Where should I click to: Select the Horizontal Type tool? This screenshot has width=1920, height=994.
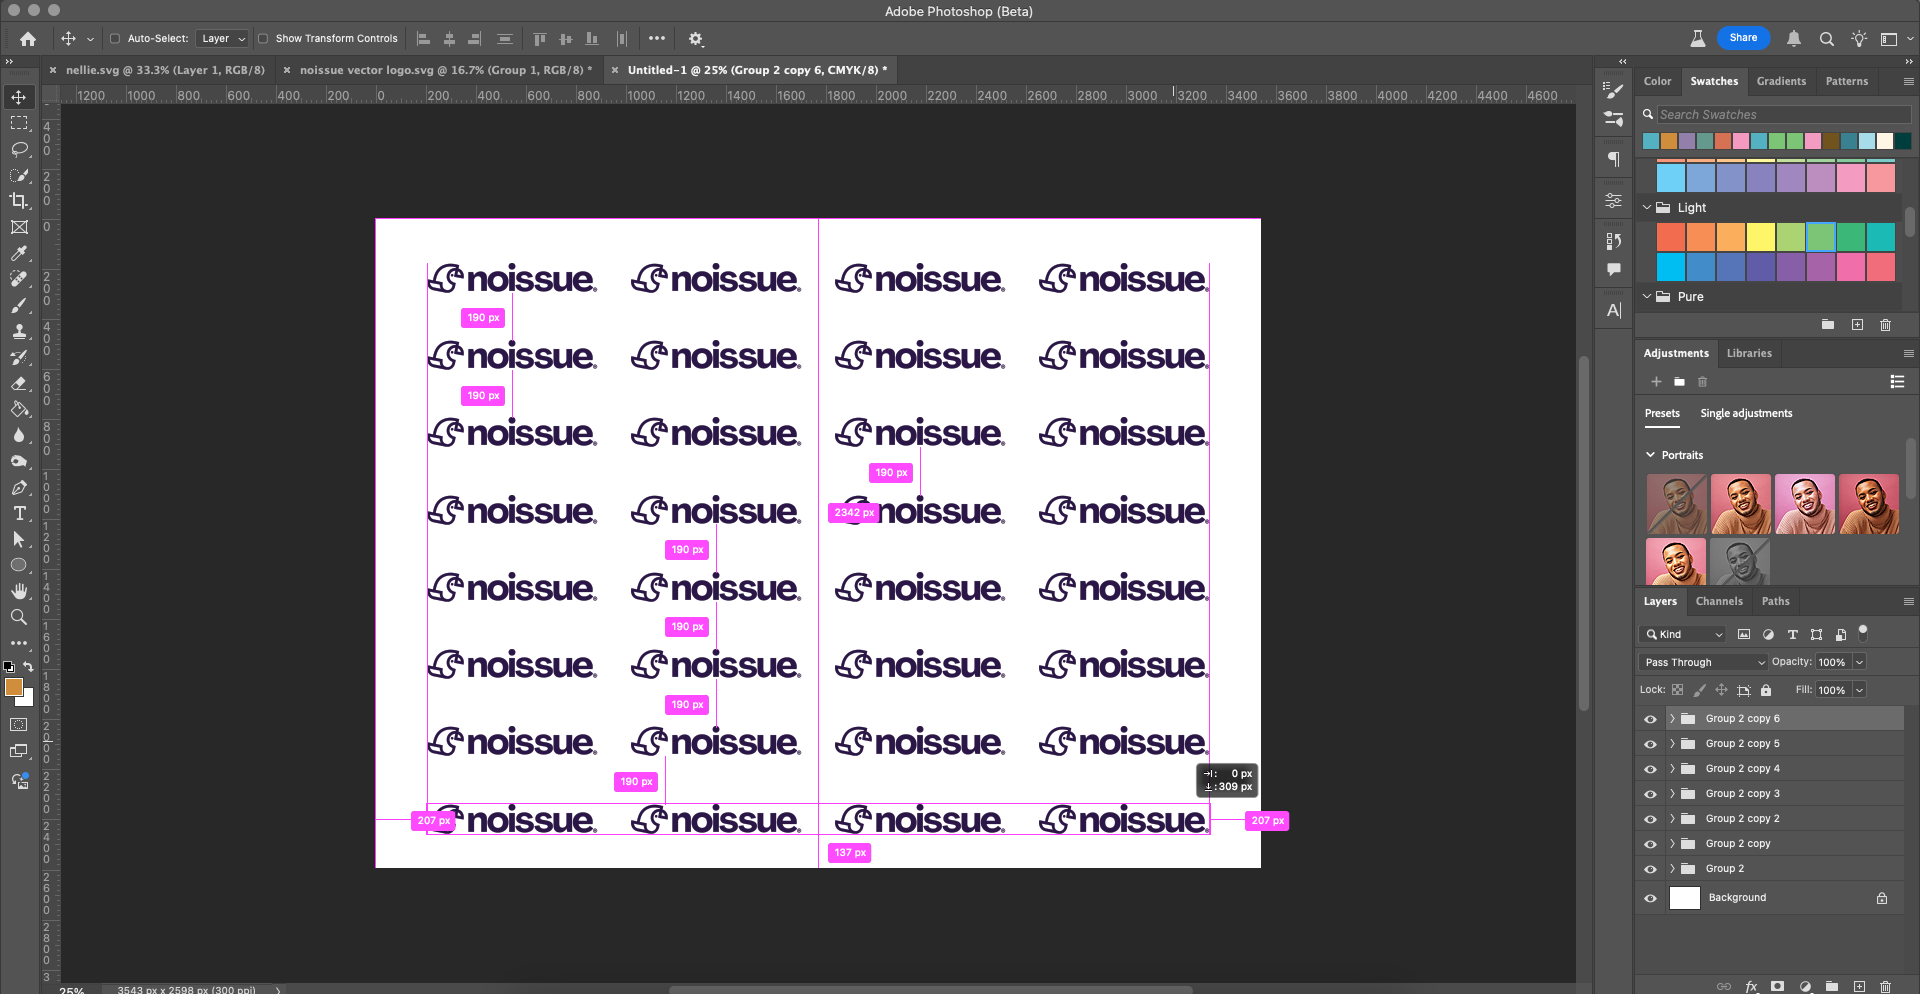[19, 513]
